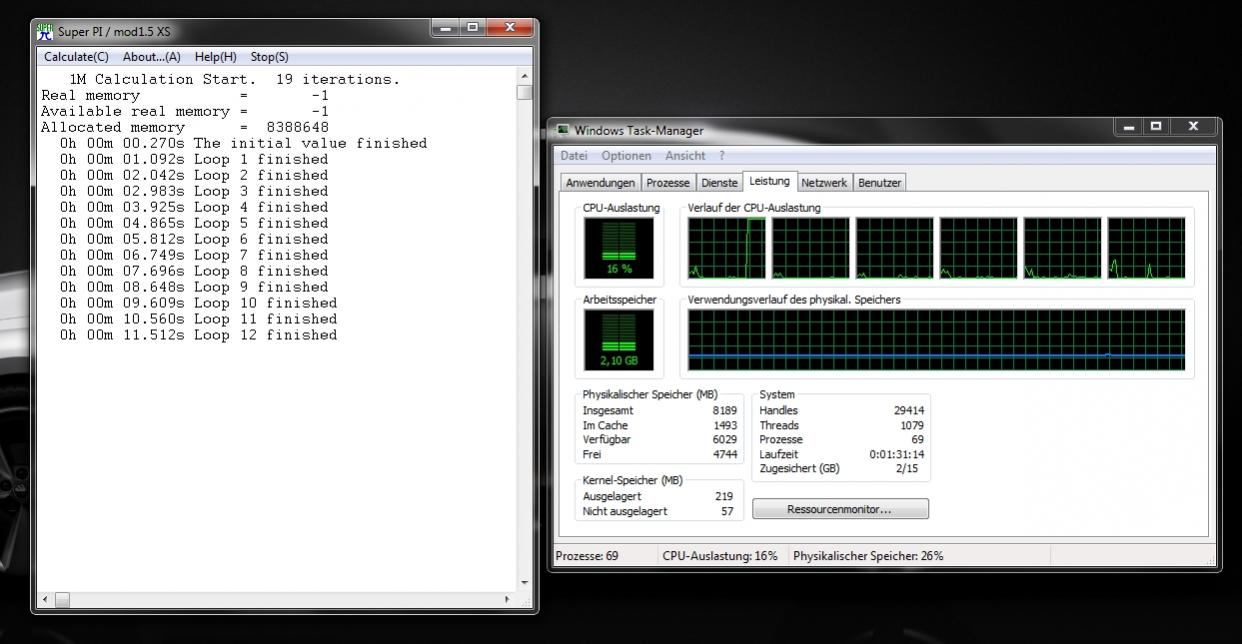The image size is (1242, 644).
Task: Click status bar 'Physikalischer Speicher: 26%'
Action: (868, 556)
